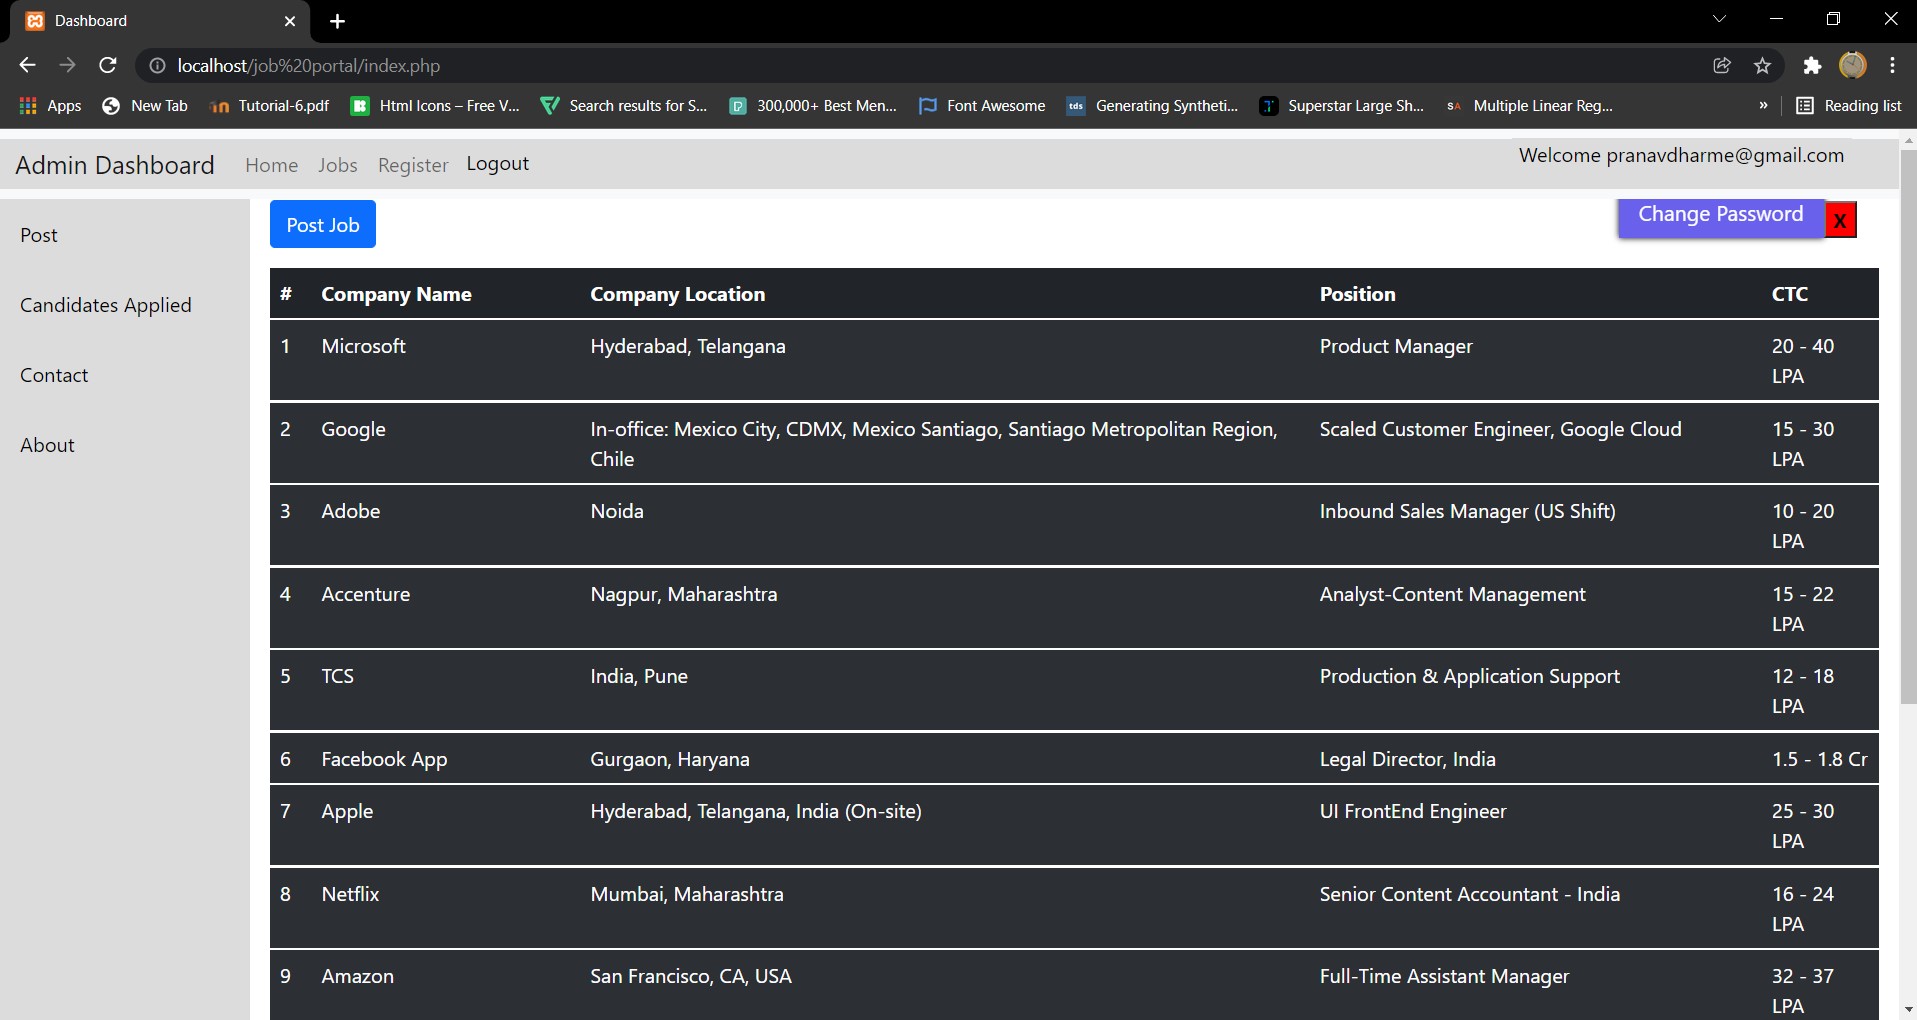Screen dimensions: 1917x1020
Task: Click the Logout link
Action: [x=497, y=163]
